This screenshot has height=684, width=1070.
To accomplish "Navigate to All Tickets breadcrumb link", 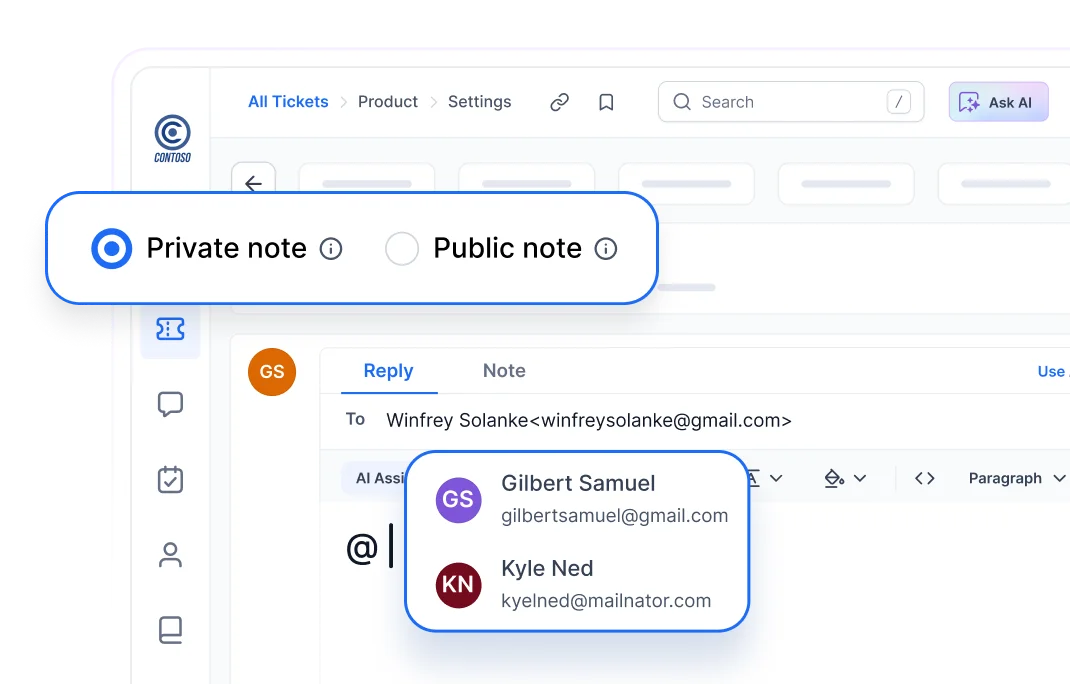I will [x=288, y=101].
